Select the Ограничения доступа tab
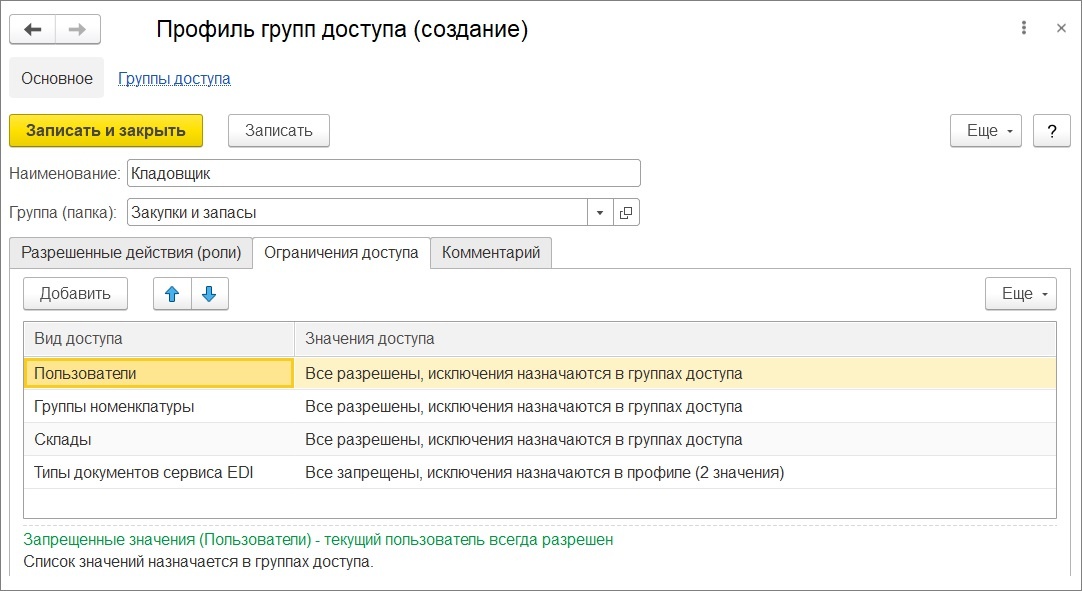The width and height of the screenshot is (1082, 591). tap(341, 253)
